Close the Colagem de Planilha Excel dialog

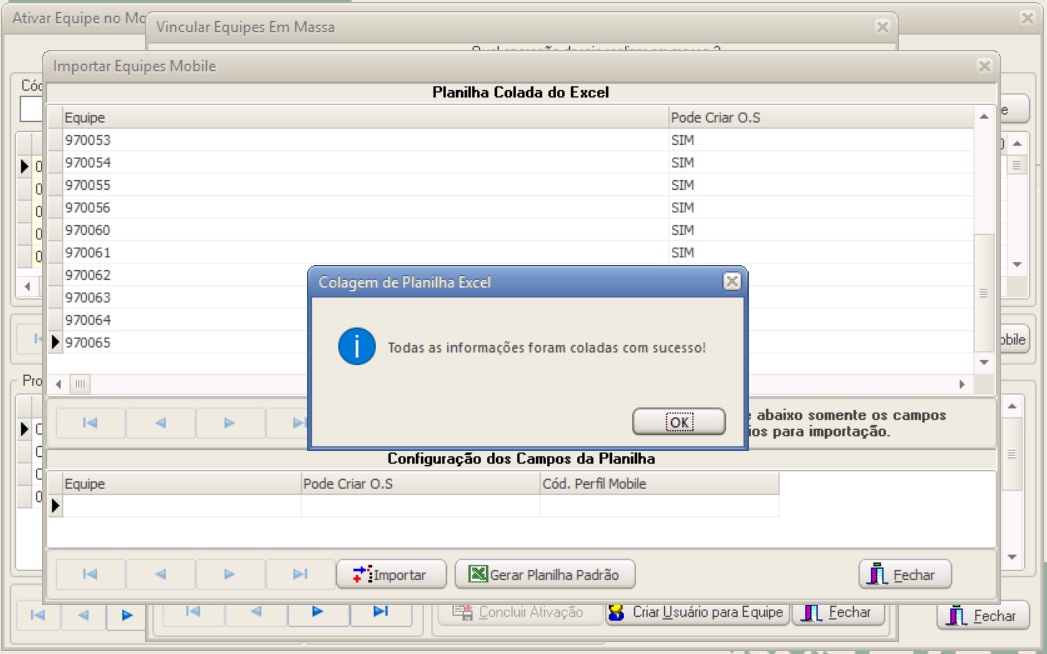pyautogui.click(x=732, y=282)
